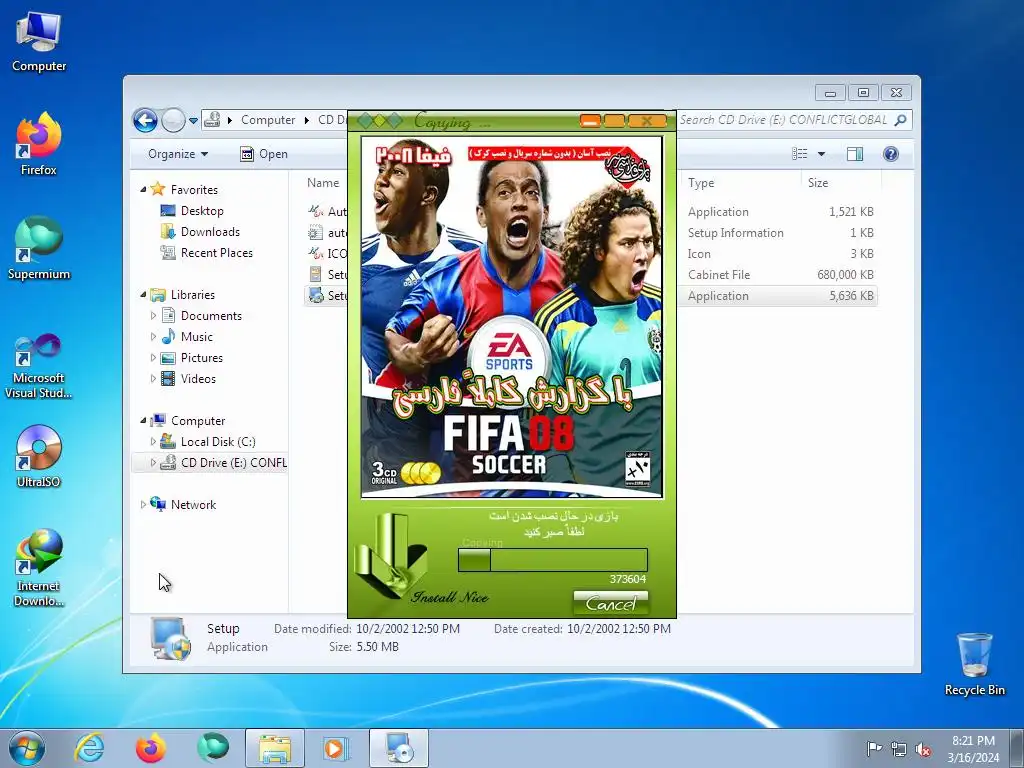
Task: Click the Action Center flag tray icon
Action: pyautogui.click(x=874, y=748)
